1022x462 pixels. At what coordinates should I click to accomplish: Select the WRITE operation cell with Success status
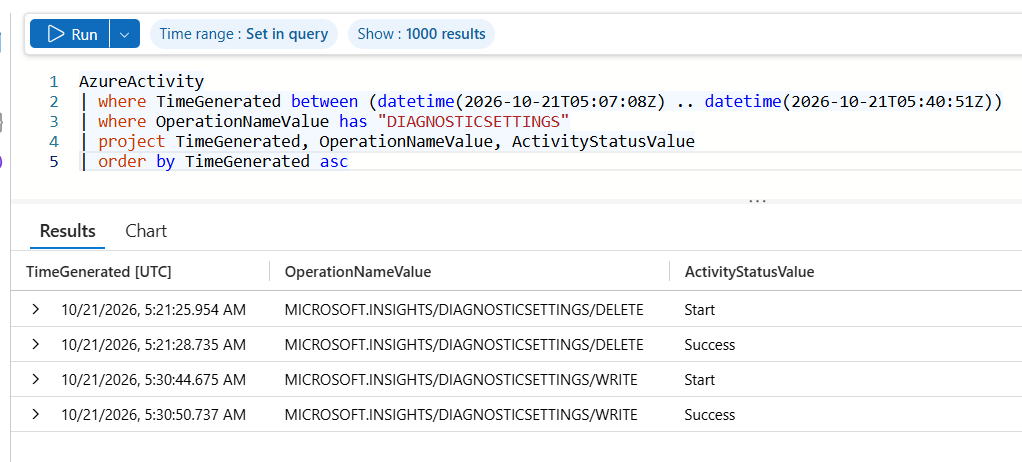coord(461,415)
